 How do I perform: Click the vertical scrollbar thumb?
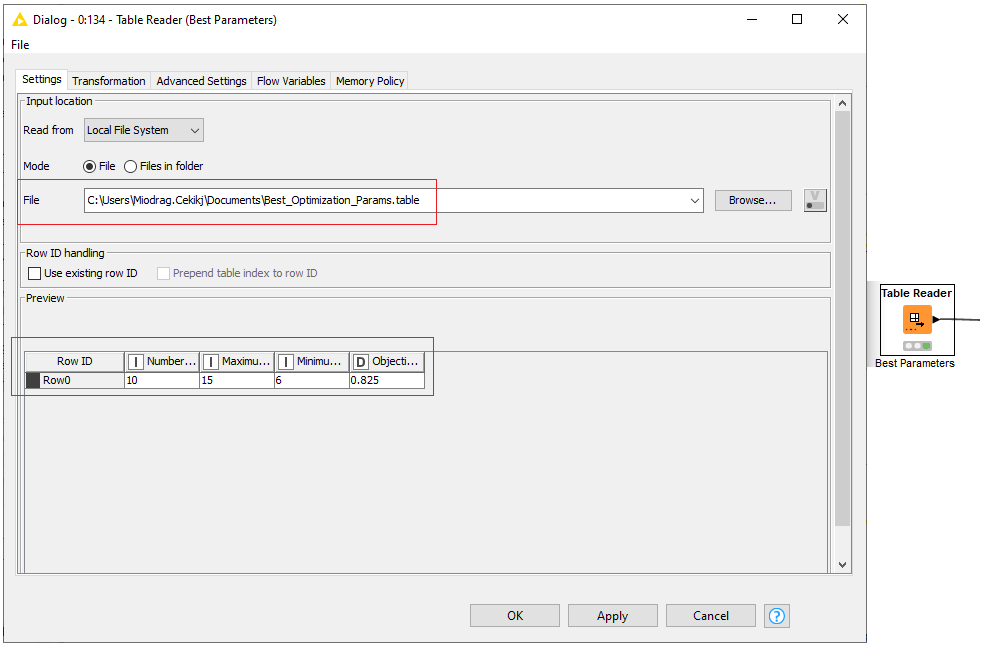pos(842,319)
